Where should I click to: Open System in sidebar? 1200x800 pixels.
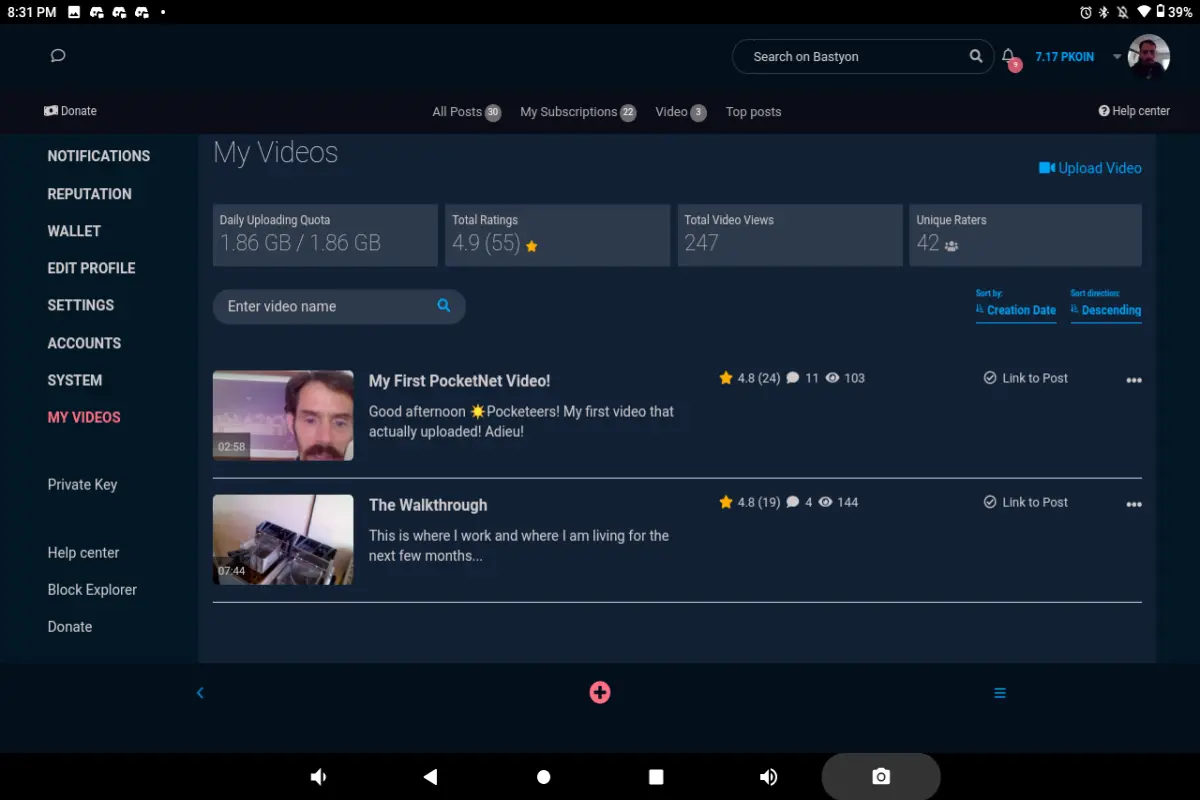tap(75, 380)
